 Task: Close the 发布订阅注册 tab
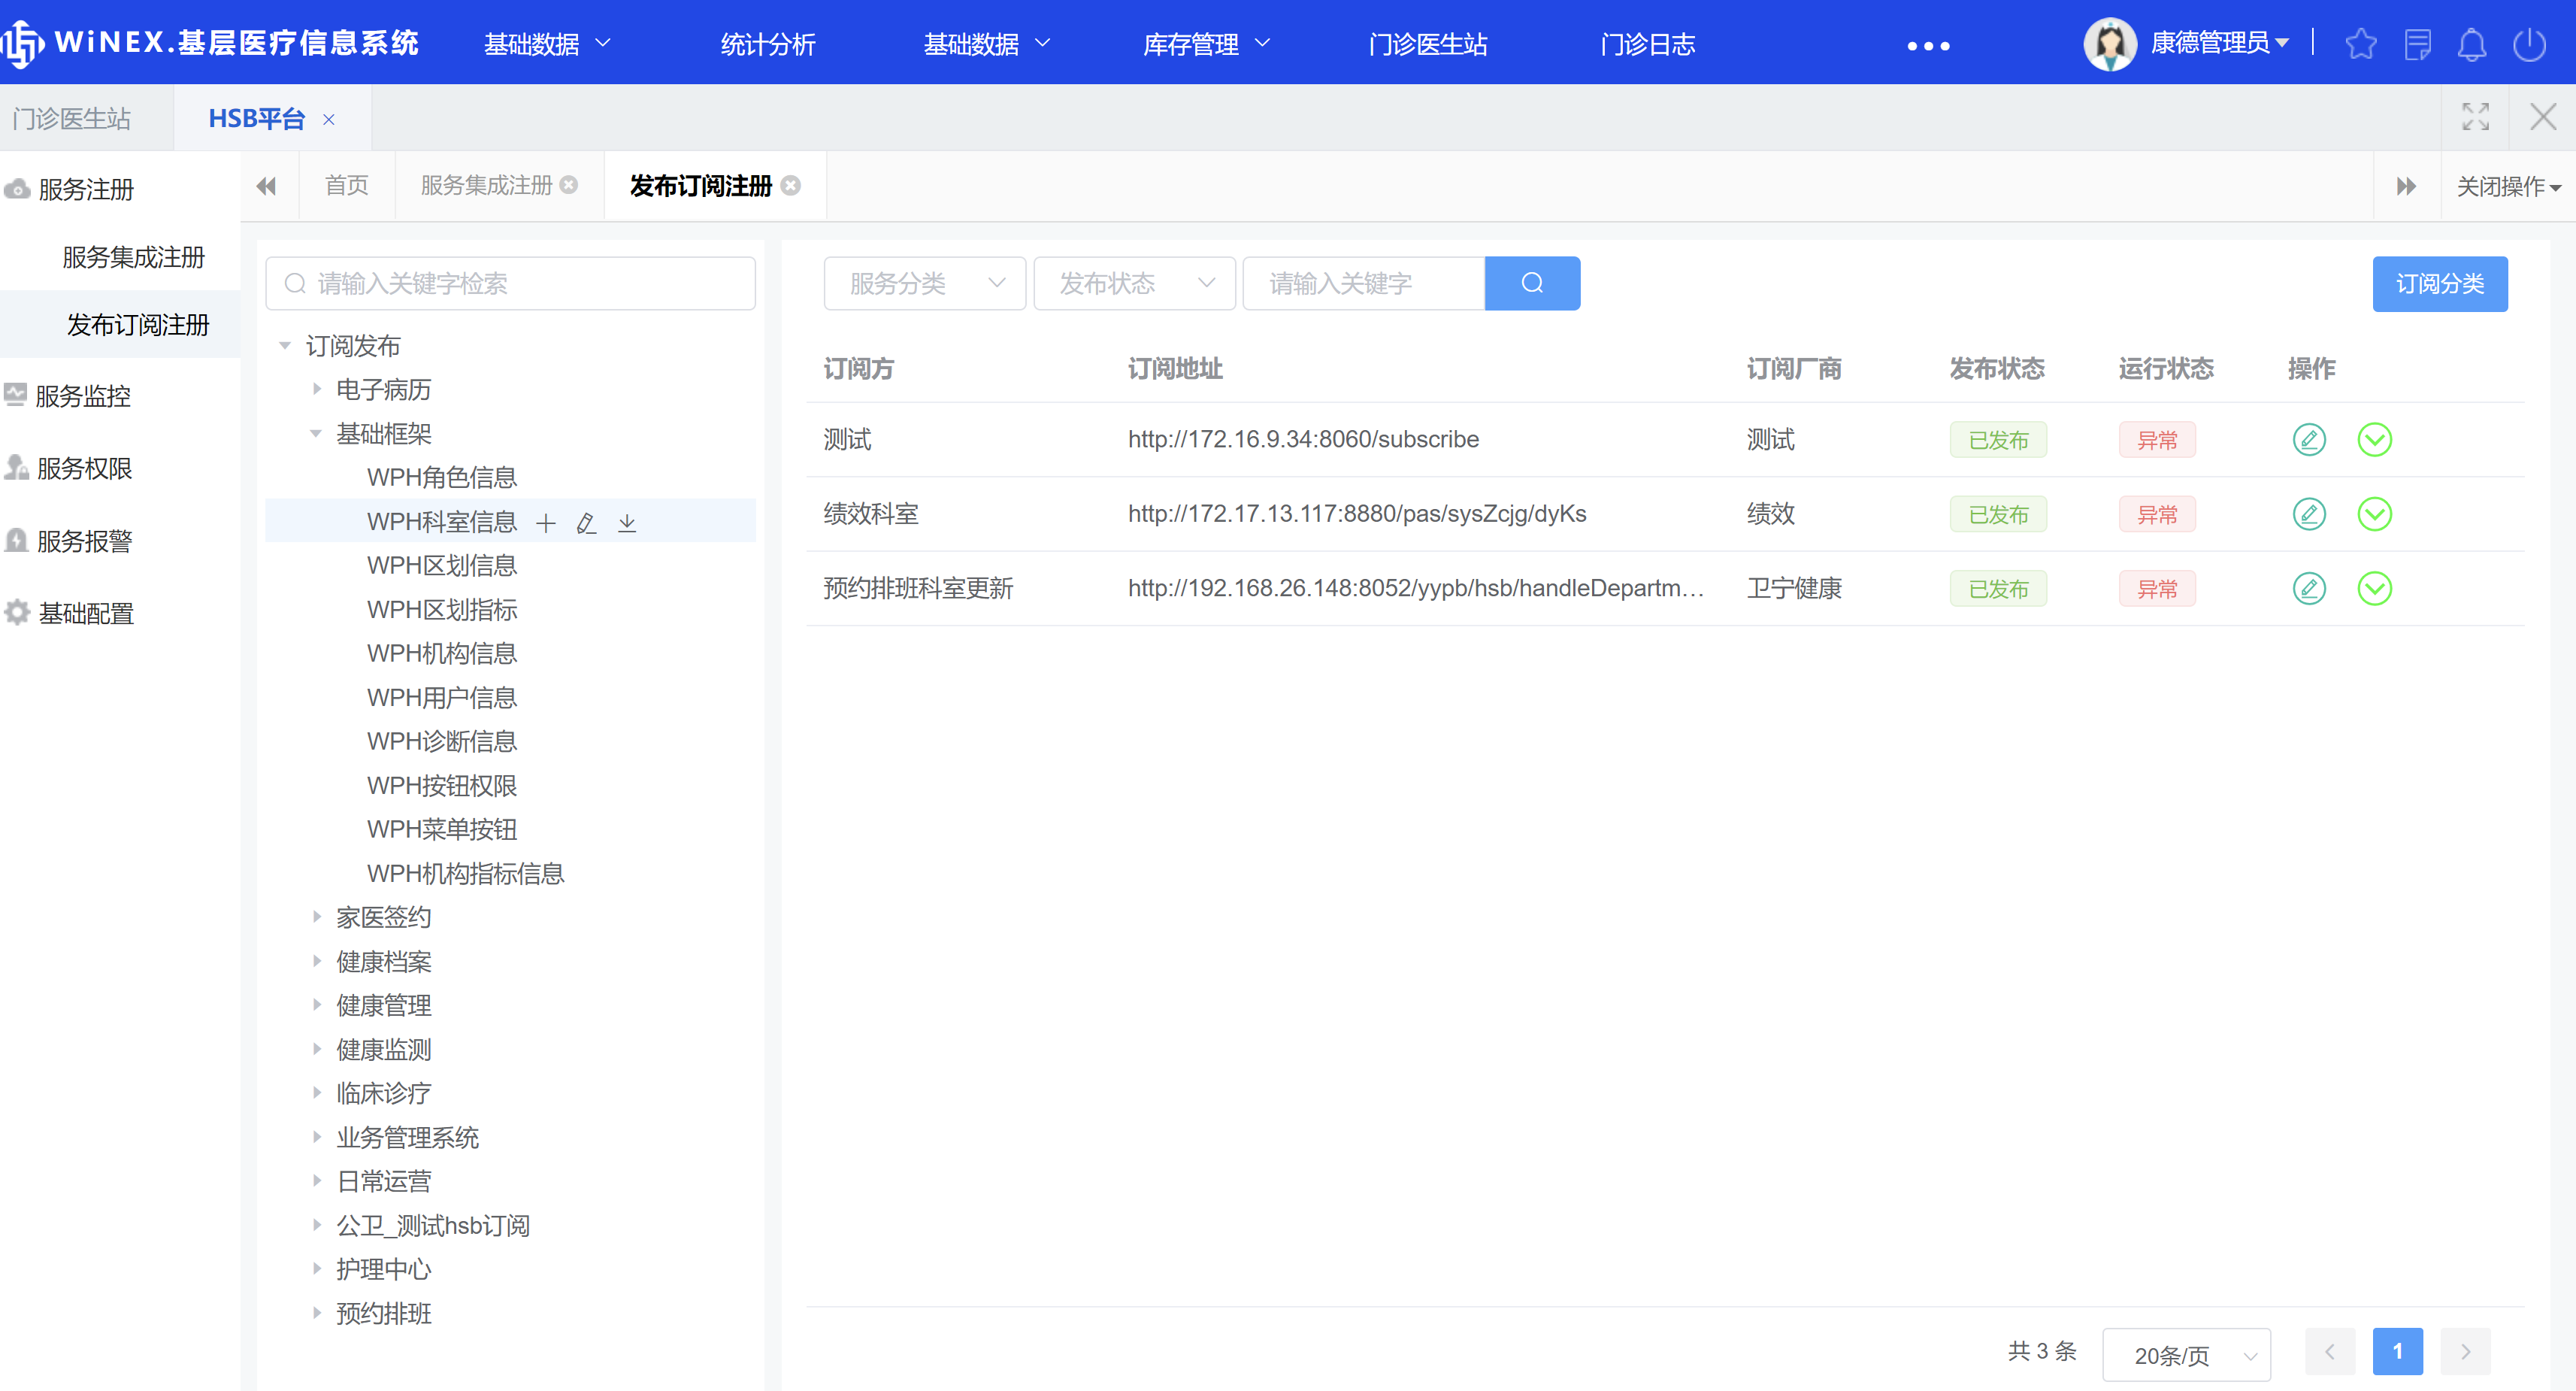click(791, 185)
